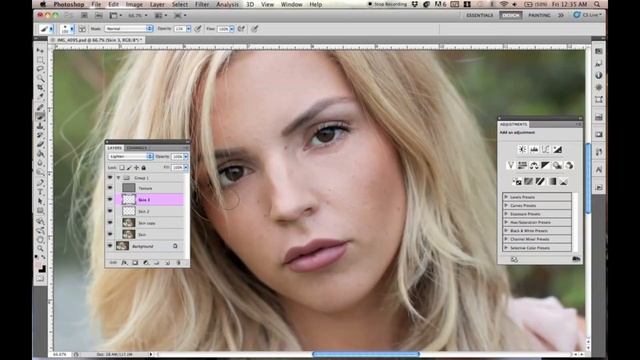The width and height of the screenshot is (640, 360).
Task: Click the horizontal scrollbar under the canvas
Action: click(x=366, y=354)
